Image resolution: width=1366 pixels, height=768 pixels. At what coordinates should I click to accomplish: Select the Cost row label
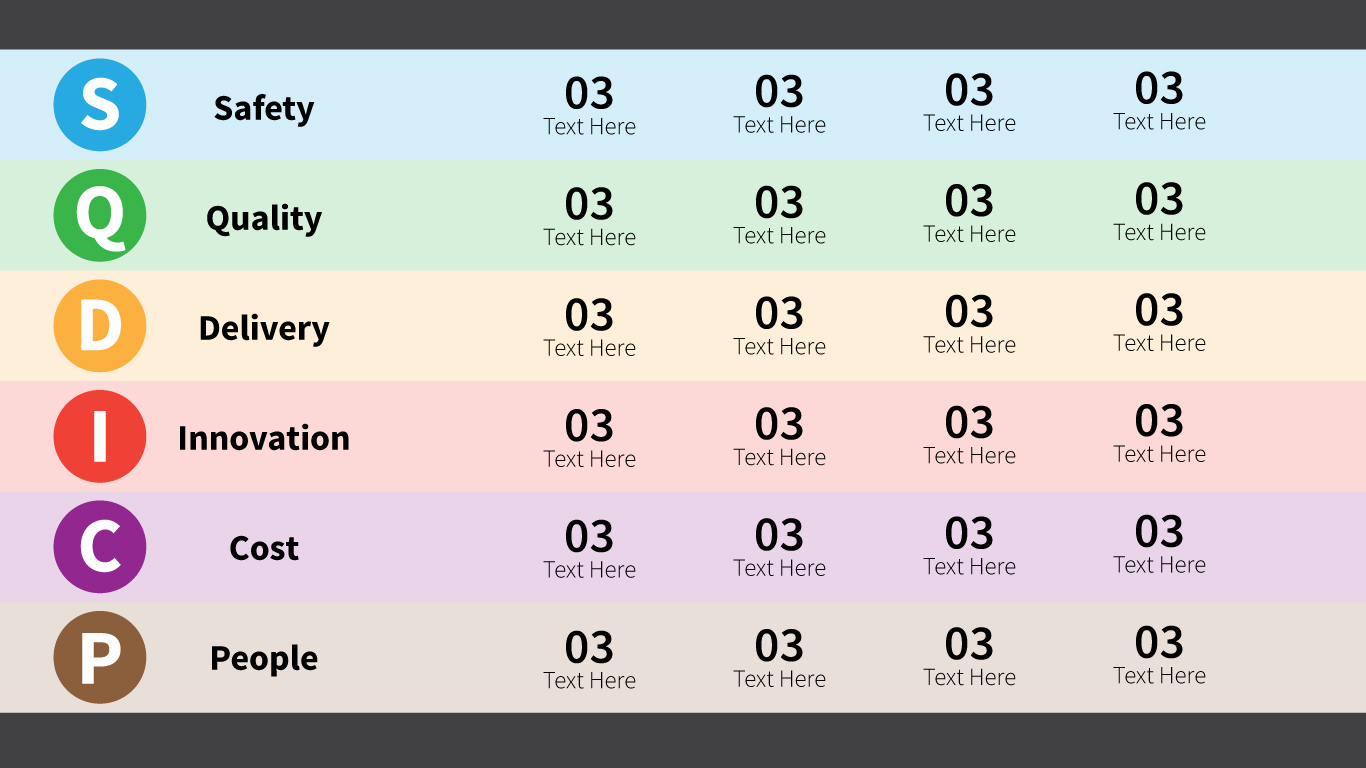point(264,548)
